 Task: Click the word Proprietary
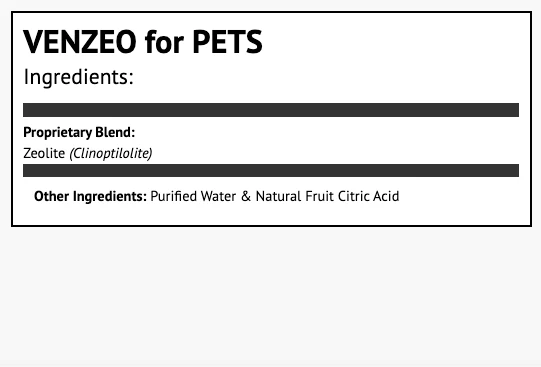click(57, 132)
